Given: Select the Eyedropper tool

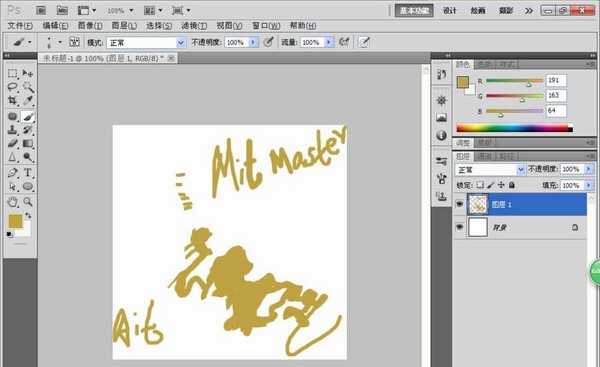Looking at the screenshot, I should tap(28, 101).
